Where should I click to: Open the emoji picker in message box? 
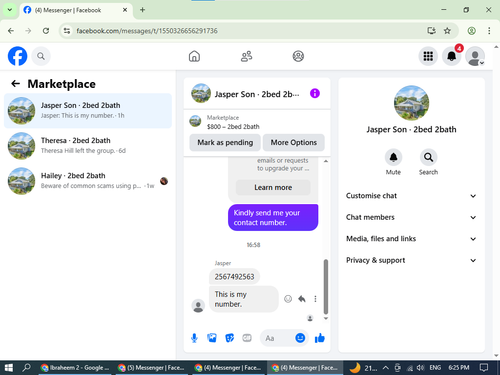point(300,338)
